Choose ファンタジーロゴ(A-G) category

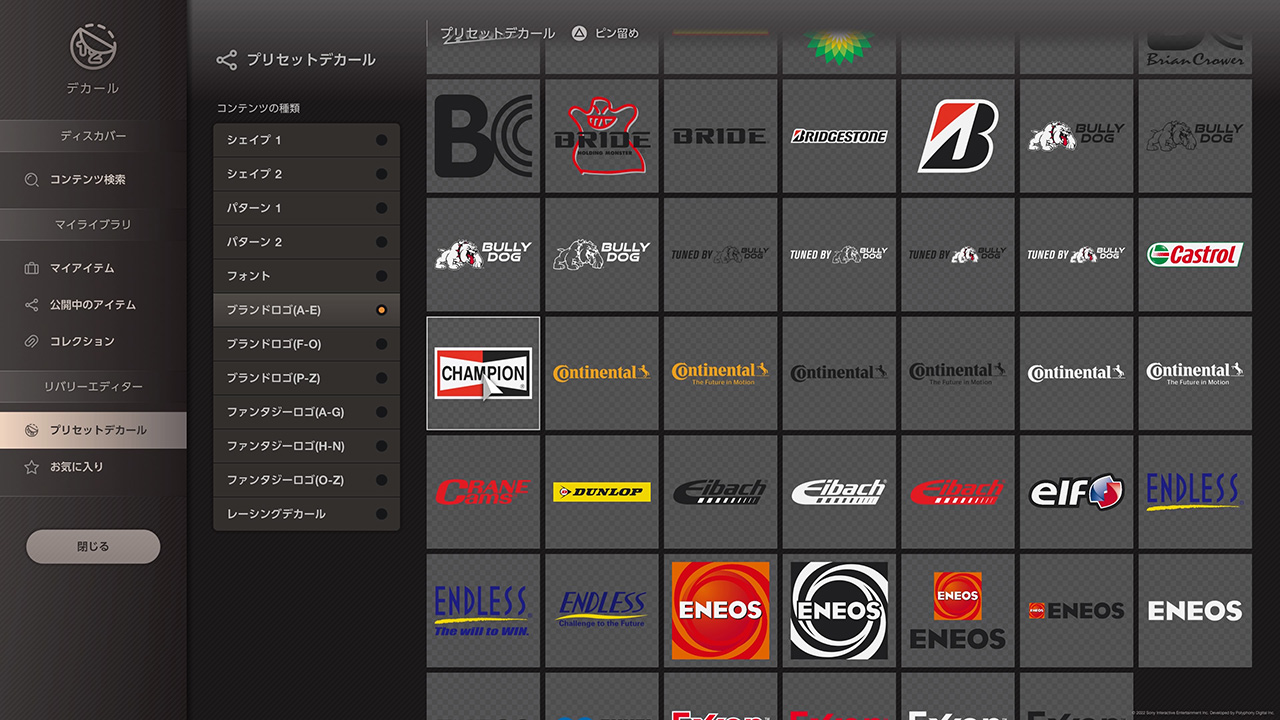306,412
